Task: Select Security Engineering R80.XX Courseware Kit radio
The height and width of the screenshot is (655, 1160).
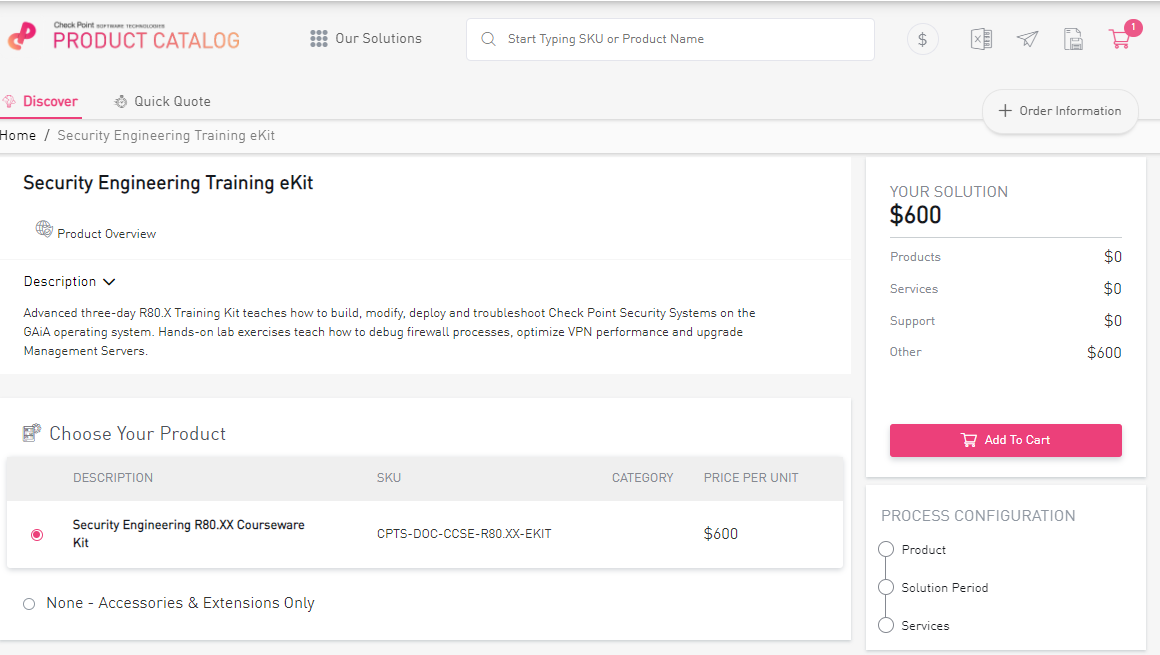Action: pos(37,535)
